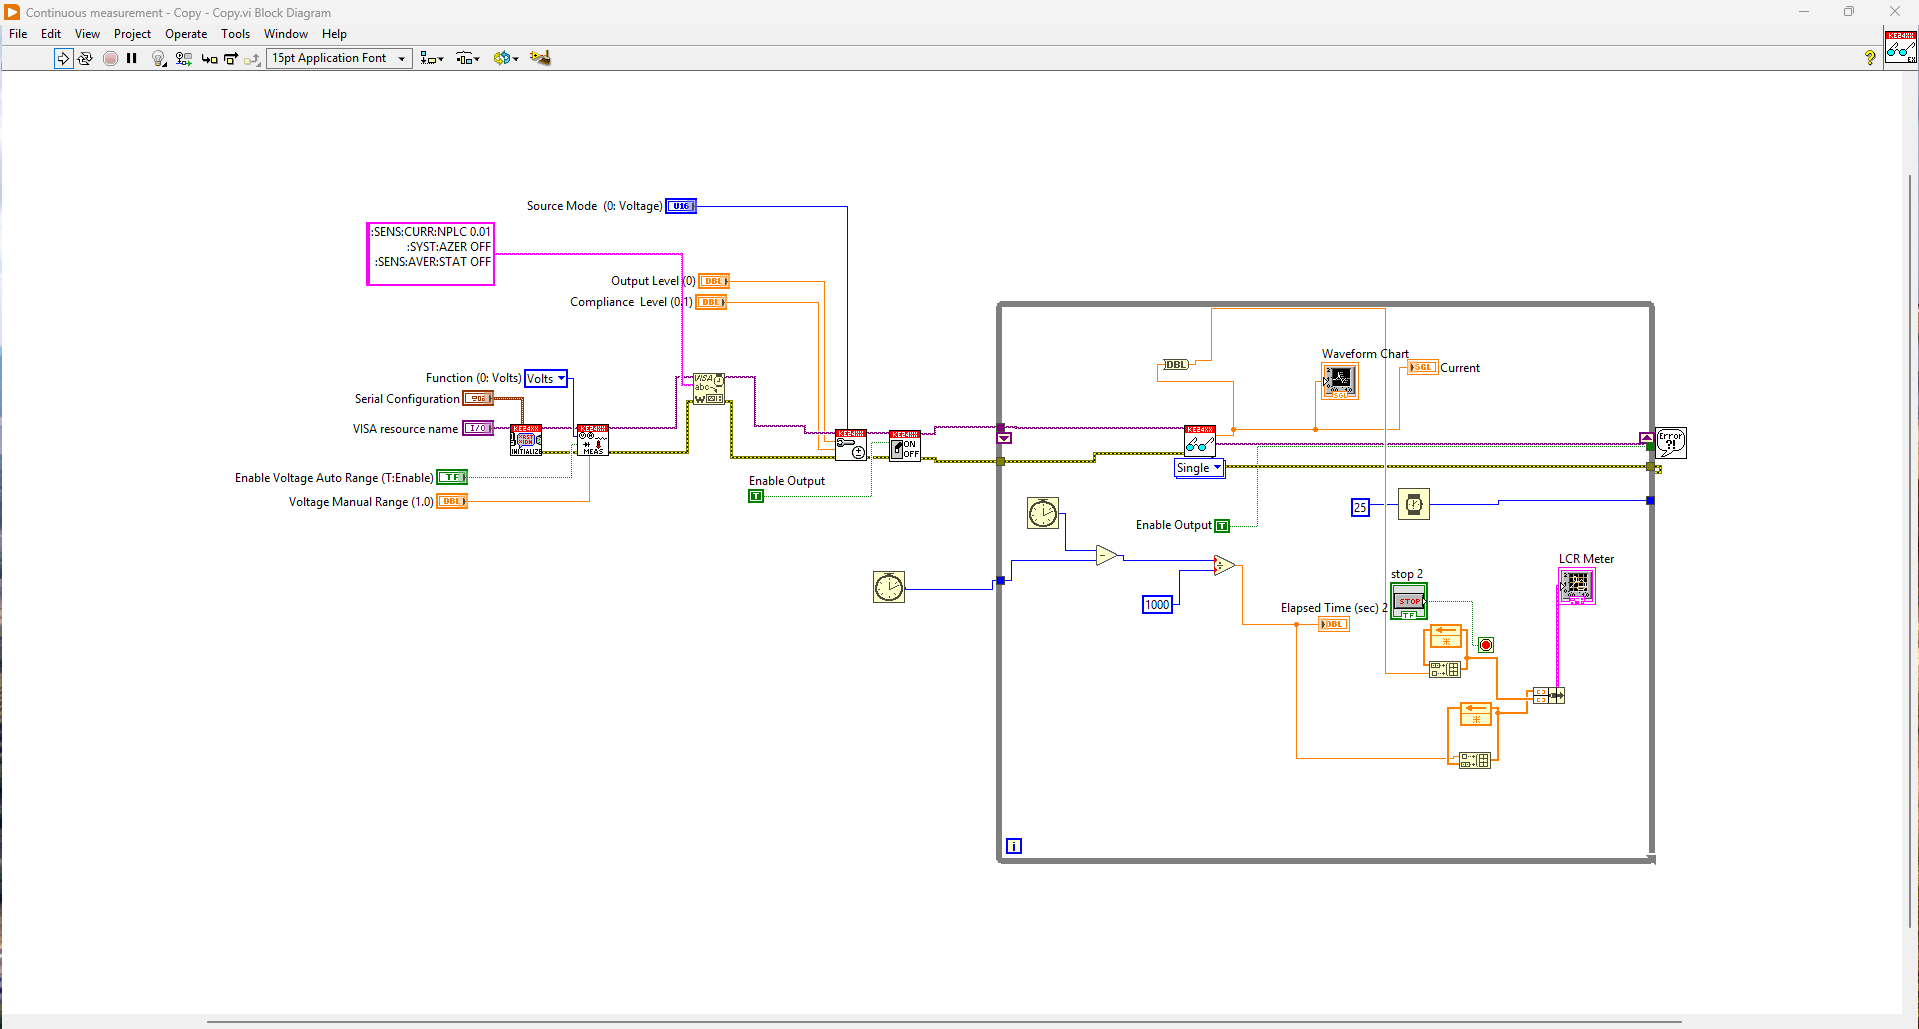Toggle Enable Output constant inside the loop
The image size is (1919, 1029).
[x=1222, y=526]
